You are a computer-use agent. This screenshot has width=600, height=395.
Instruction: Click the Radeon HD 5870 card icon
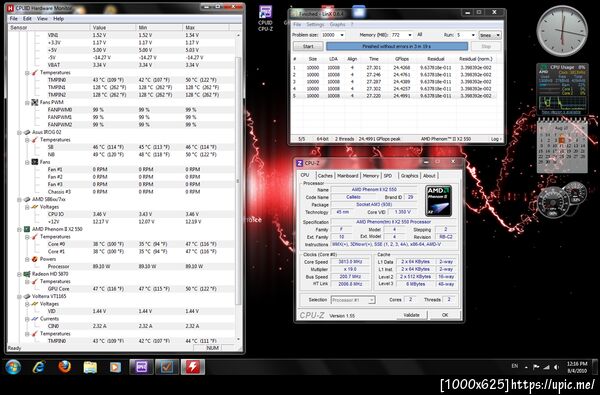27,274
